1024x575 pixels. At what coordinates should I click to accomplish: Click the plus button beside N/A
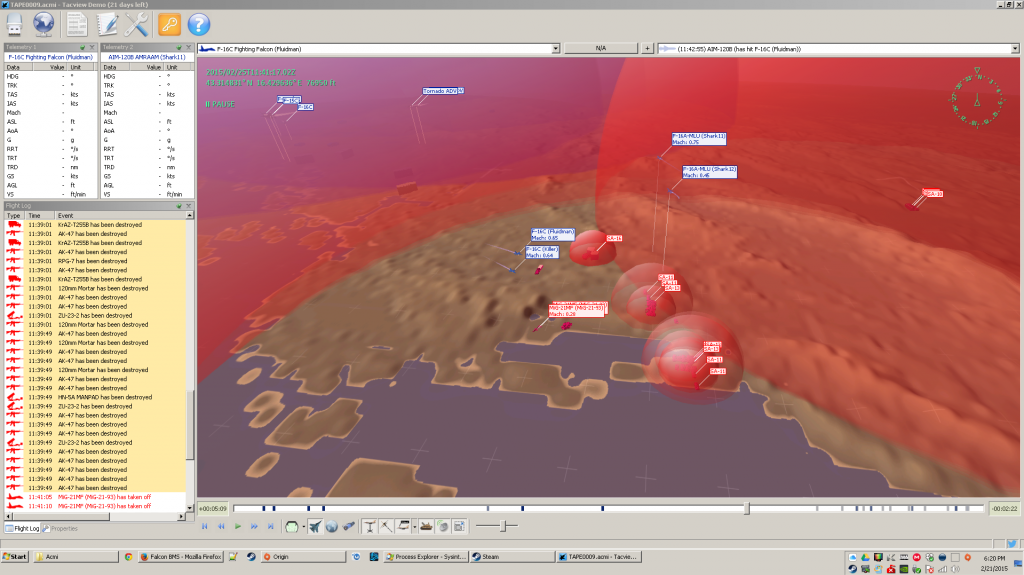coord(647,48)
